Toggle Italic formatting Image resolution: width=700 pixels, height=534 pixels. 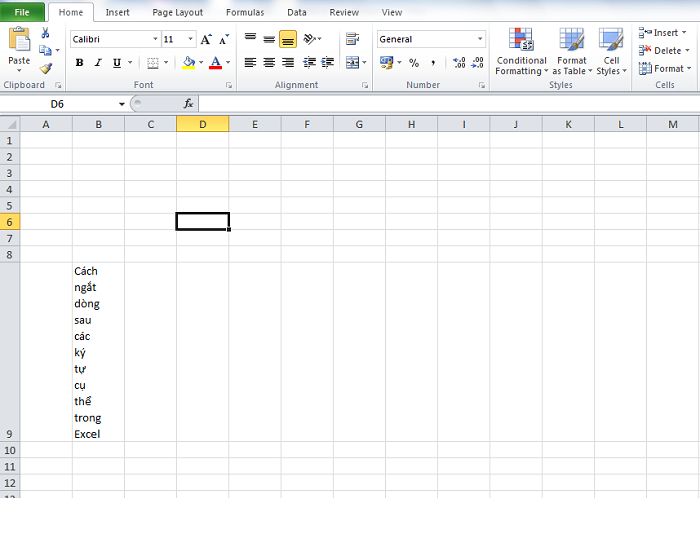(x=98, y=63)
